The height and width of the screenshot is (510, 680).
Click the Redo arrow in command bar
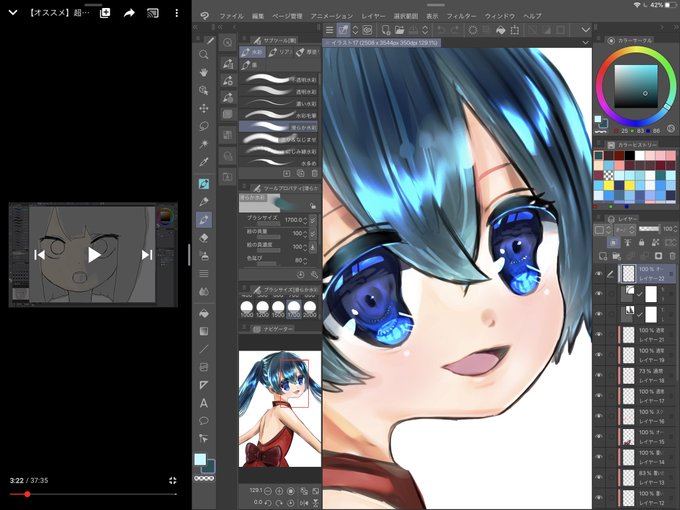(455, 30)
